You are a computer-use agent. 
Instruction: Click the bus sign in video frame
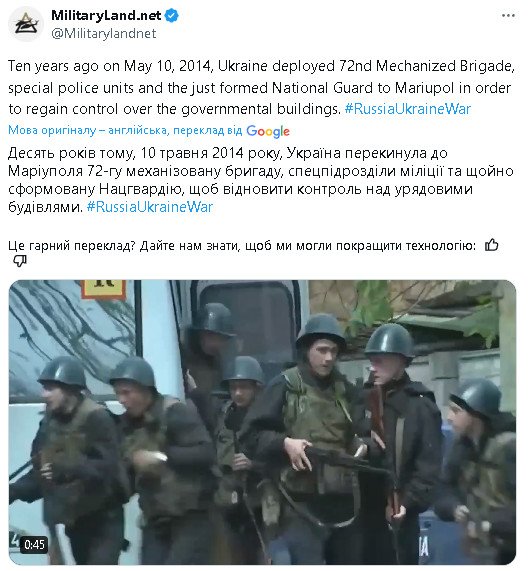coord(104,288)
